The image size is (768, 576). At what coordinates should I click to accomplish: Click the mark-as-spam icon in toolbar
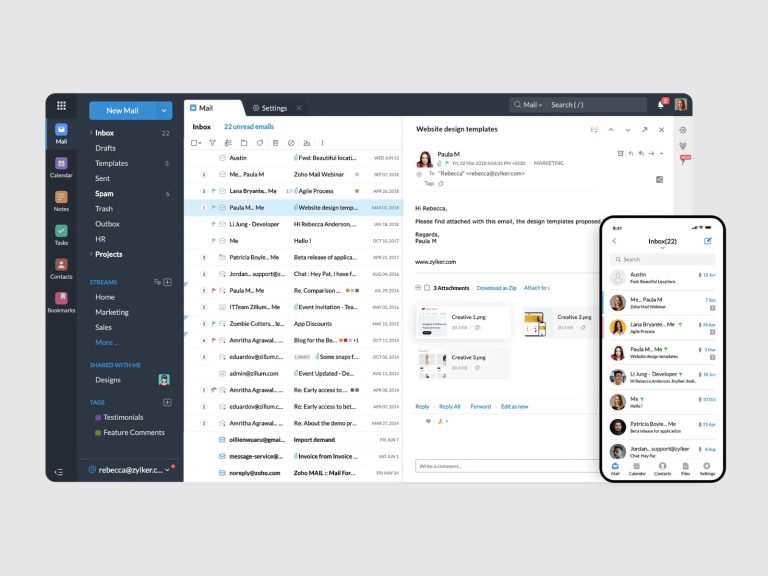click(x=291, y=143)
